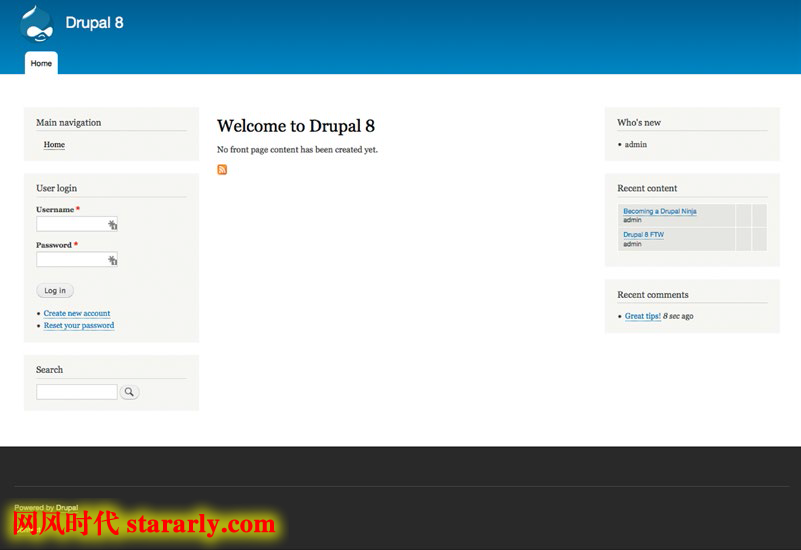Click the Username field autofill icon
Image resolution: width=801 pixels, height=550 pixels.
point(112,224)
